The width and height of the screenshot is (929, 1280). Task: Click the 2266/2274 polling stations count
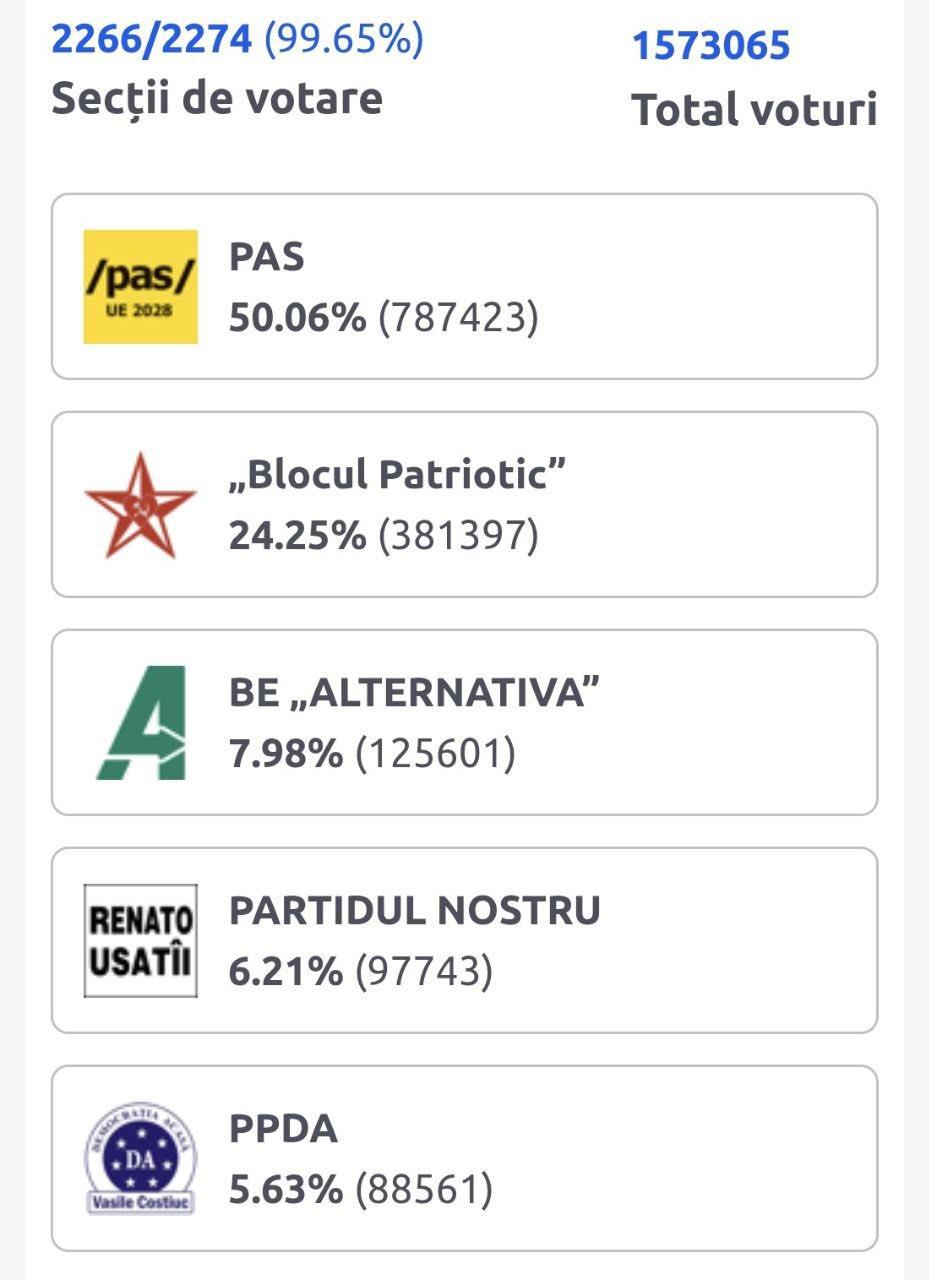152,40
